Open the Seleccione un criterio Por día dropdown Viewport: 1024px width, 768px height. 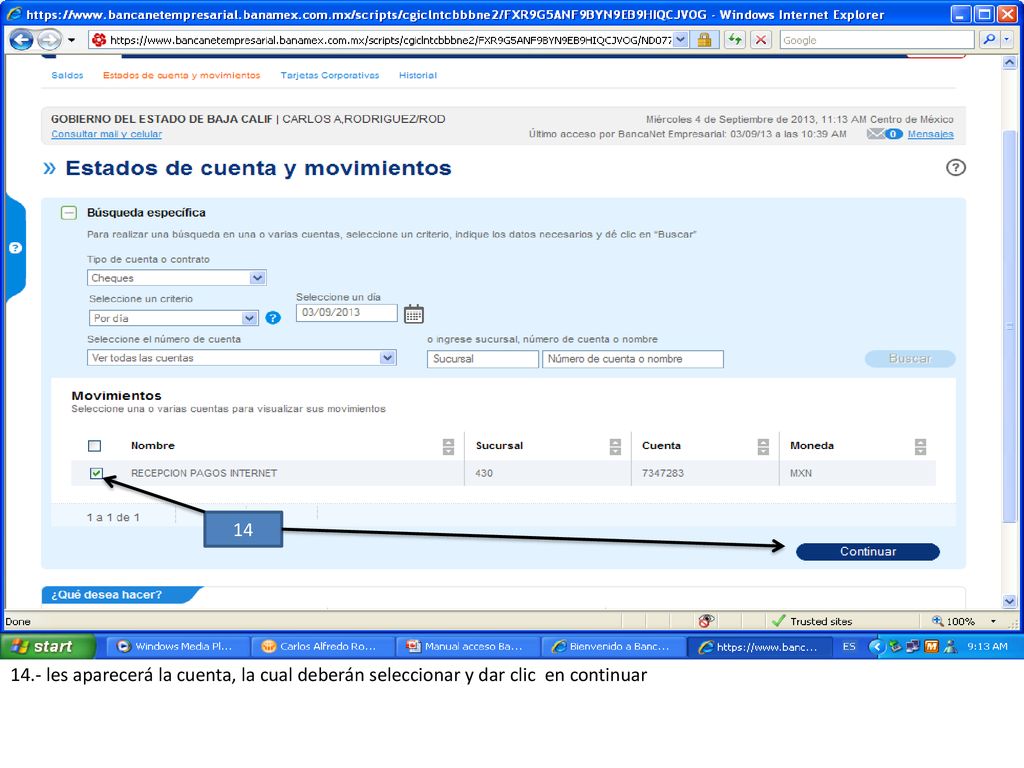tap(173, 318)
